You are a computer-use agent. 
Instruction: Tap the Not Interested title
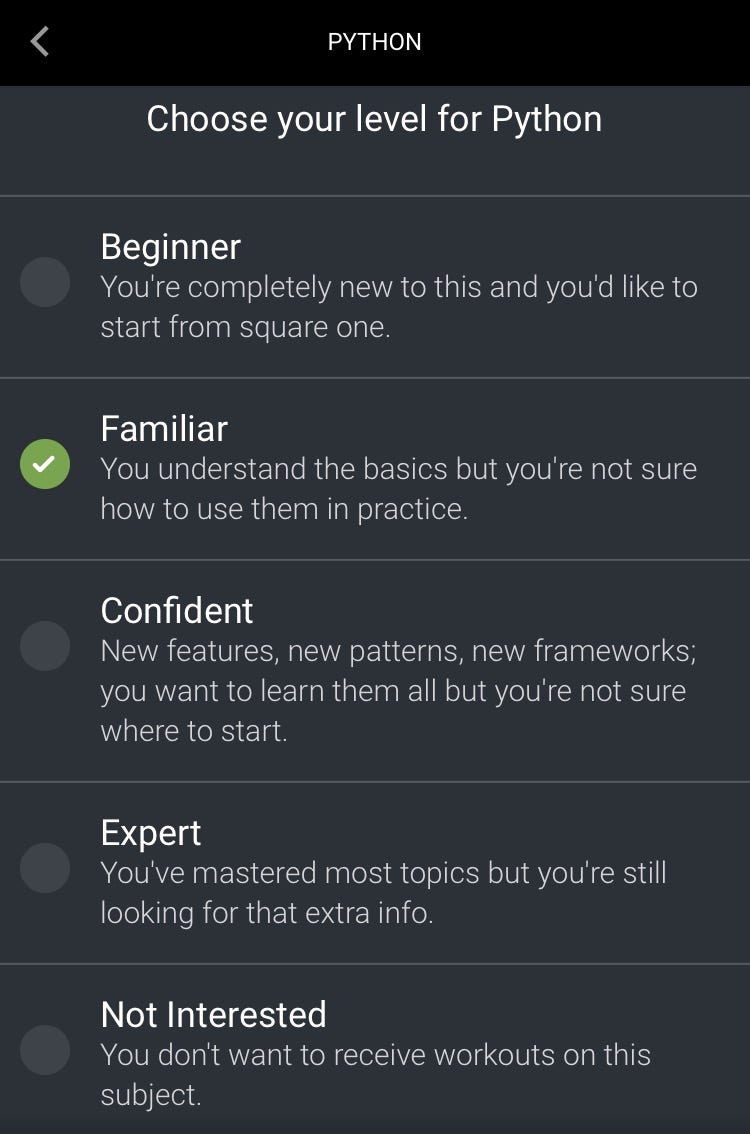click(x=213, y=1014)
